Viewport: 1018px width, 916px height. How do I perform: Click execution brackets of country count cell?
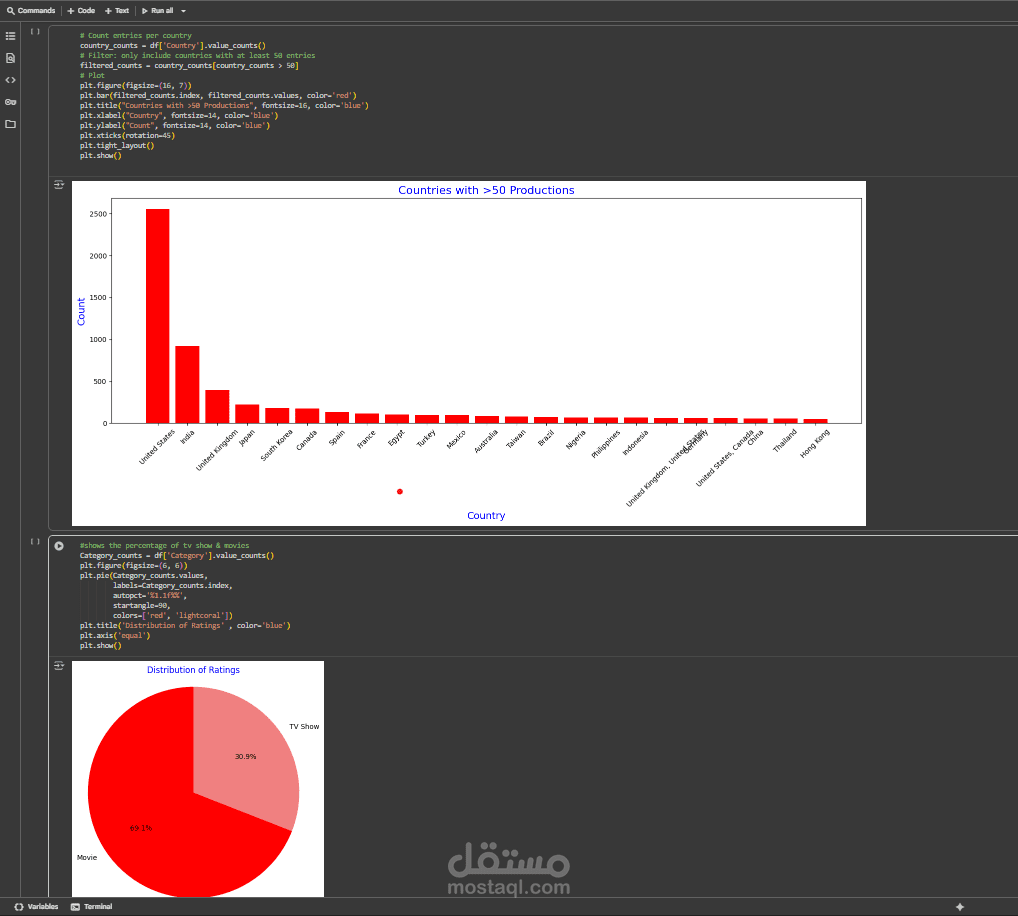click(x=35, y=31)
